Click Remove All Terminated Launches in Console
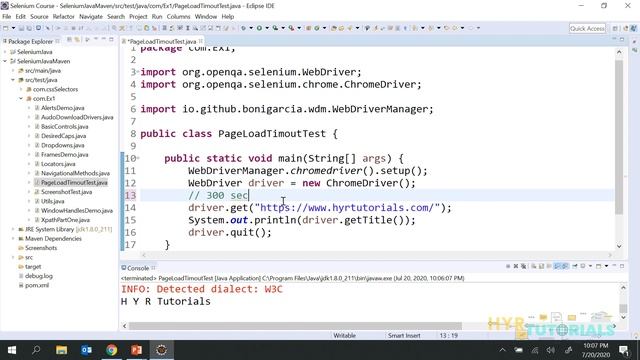640x360 pixels. pyautogui.click(x=524, y=266)
